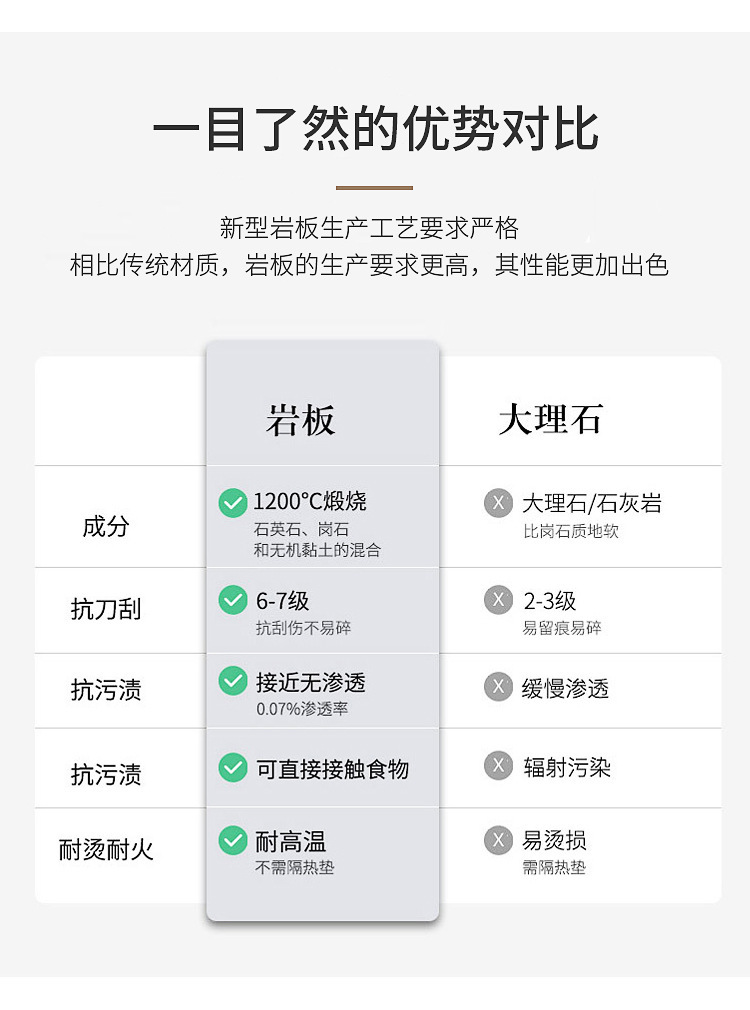Click the gray X icon next to 辐射污染
Viewport: 750px width, 1010px height.
click(498, 767)
